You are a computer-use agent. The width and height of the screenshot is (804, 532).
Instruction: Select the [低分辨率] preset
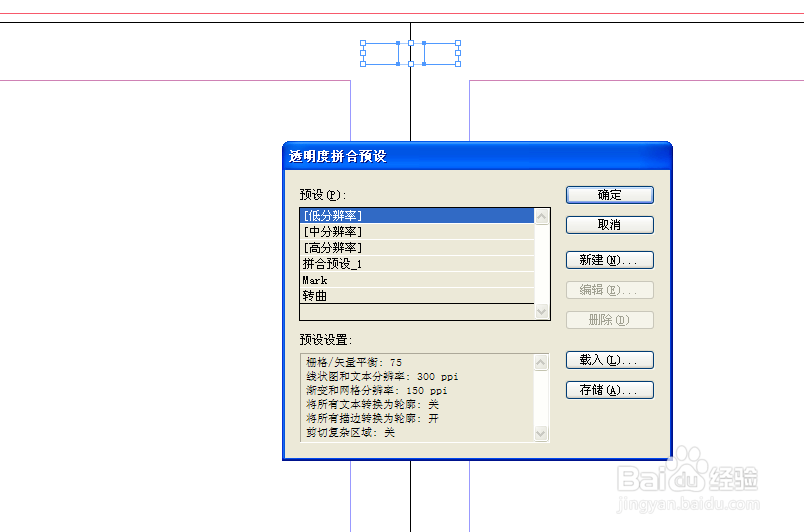[x=417, y=216]
